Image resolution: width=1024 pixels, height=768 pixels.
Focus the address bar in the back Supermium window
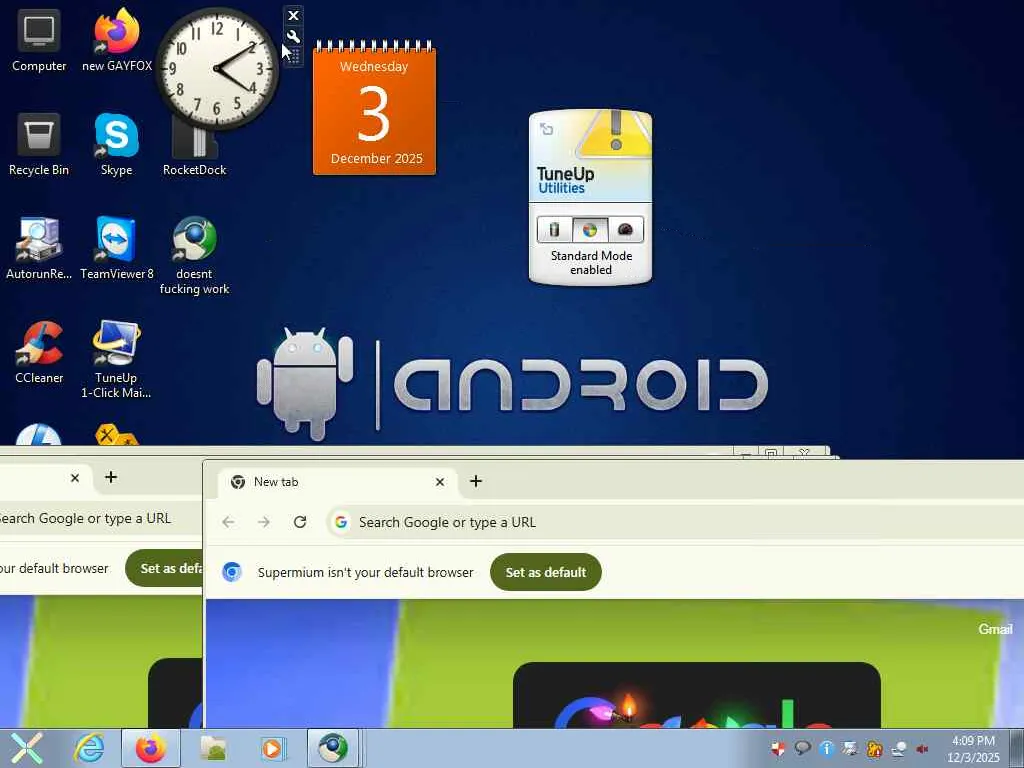(100, 518)
